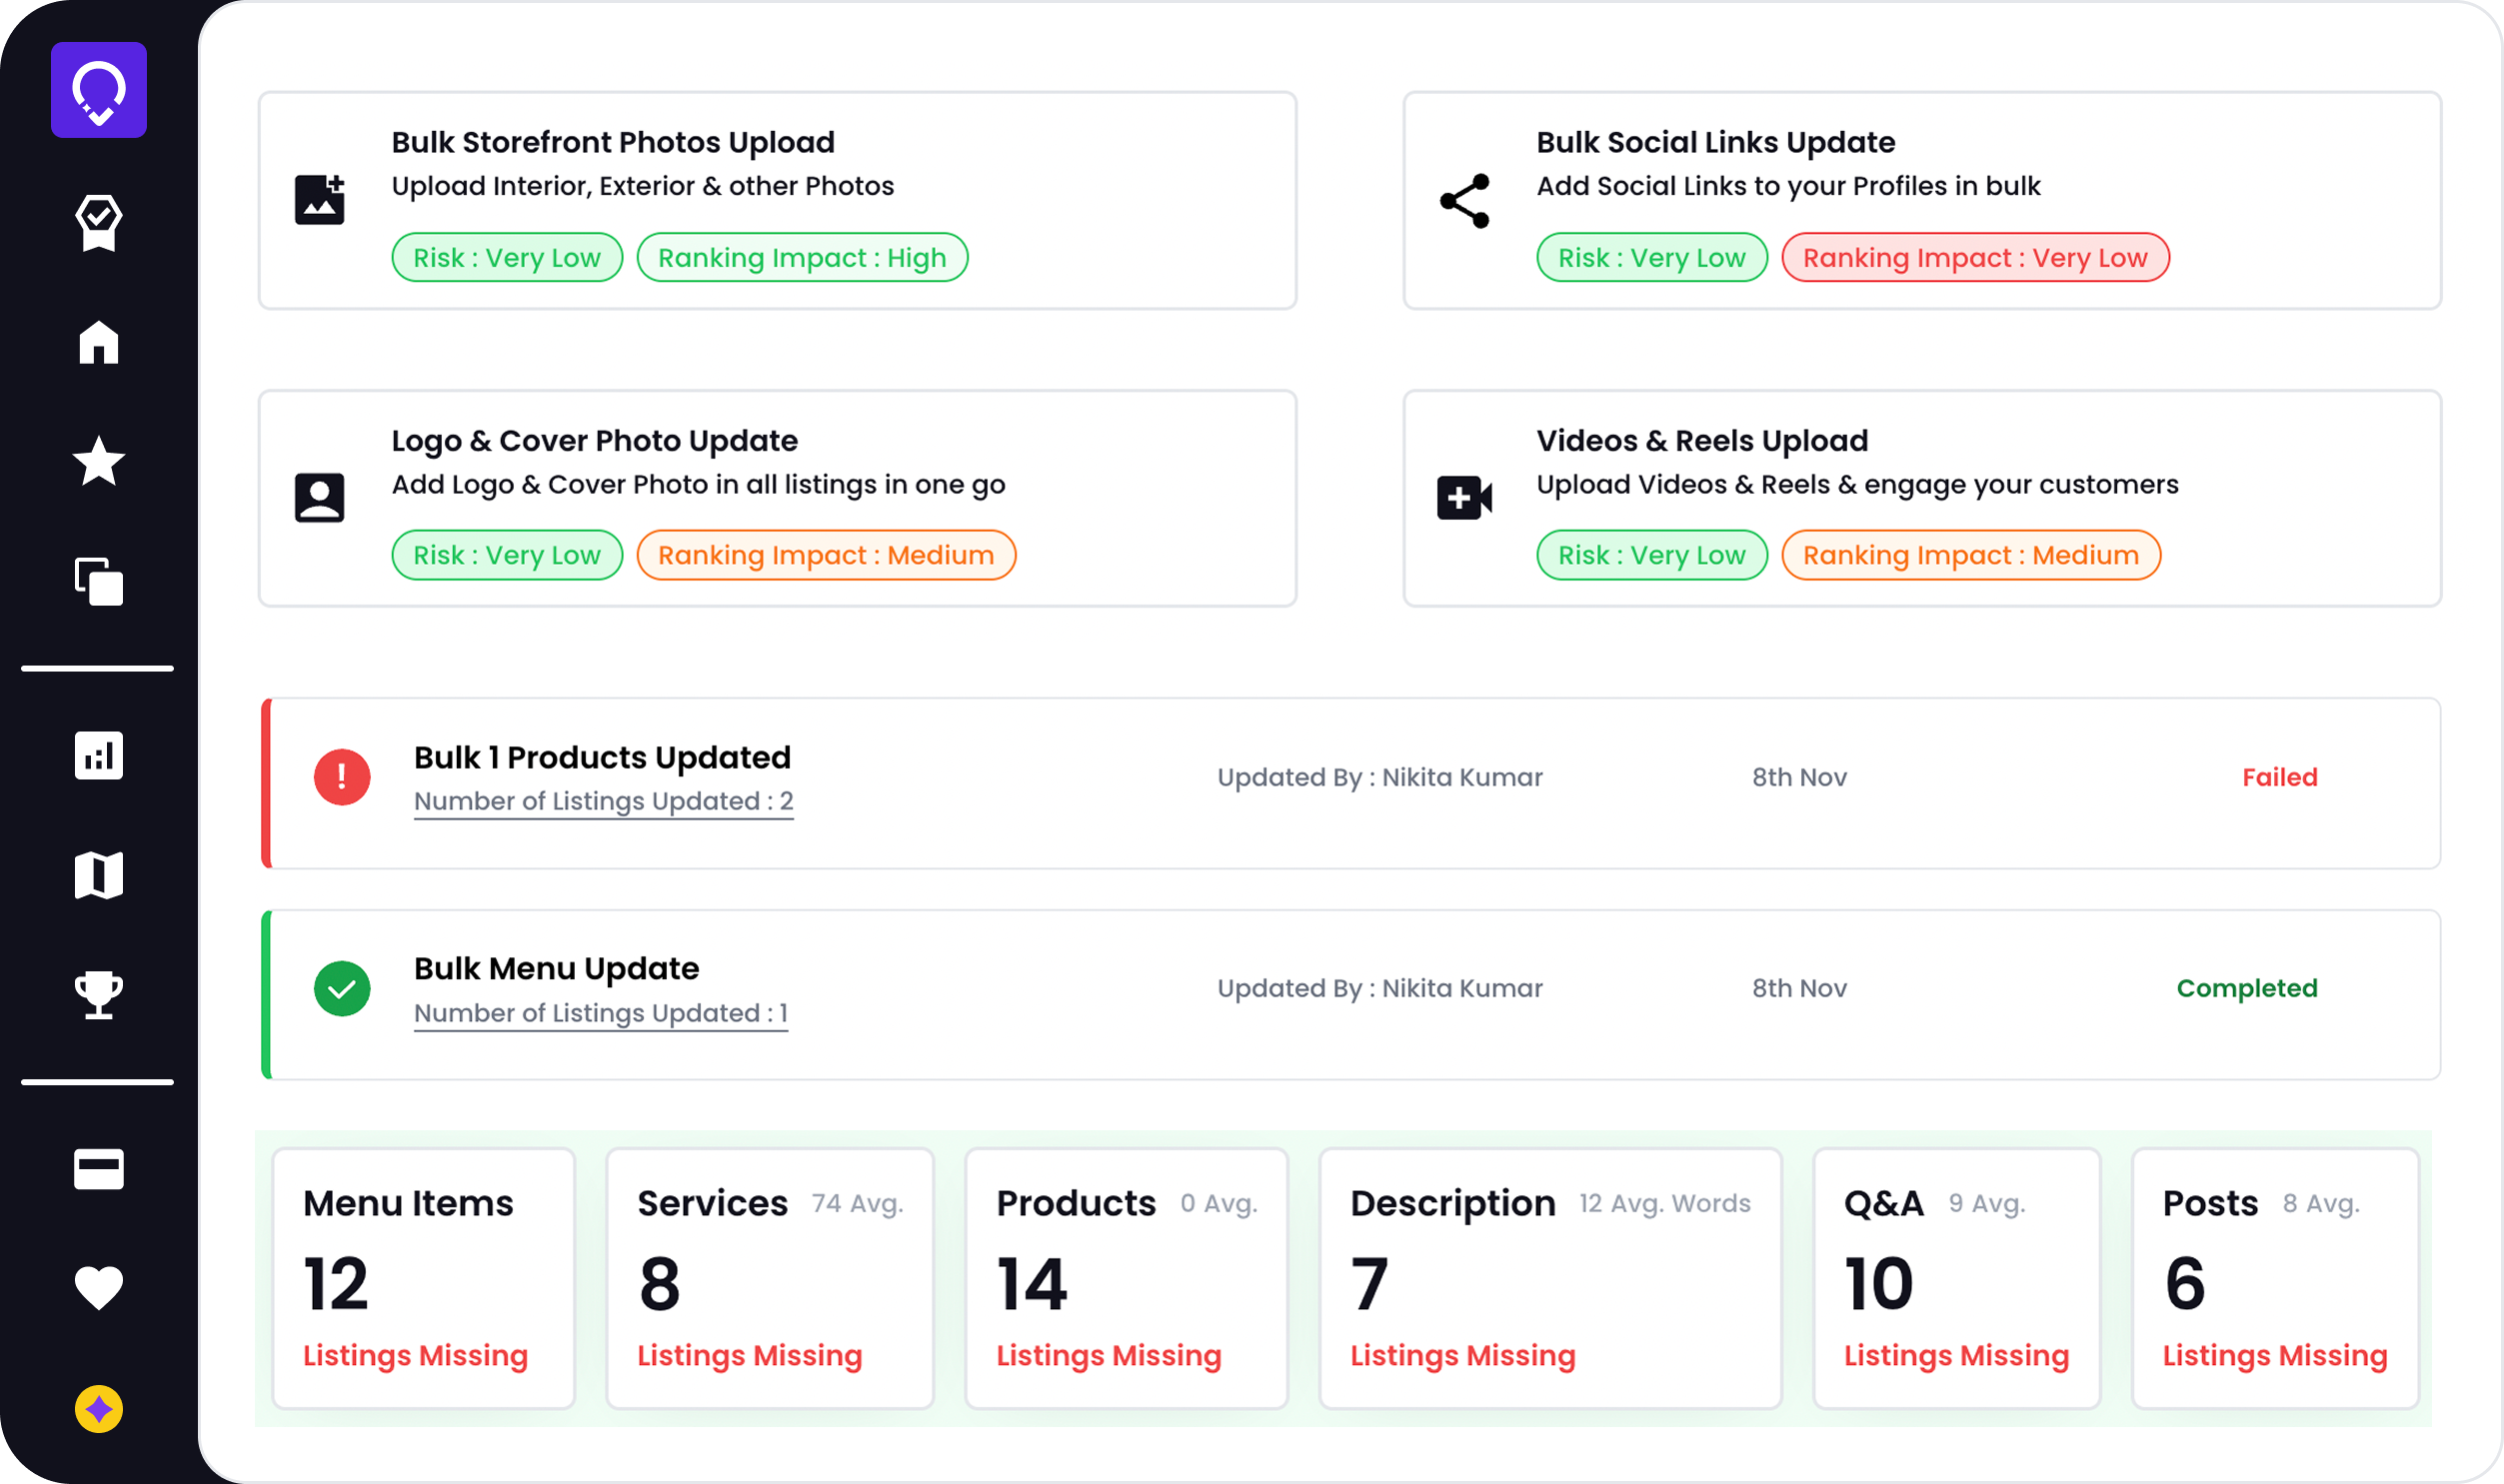Screen dimensions: 2504x1484
Task: Open the map icon in sidebar
Action: 98,875
